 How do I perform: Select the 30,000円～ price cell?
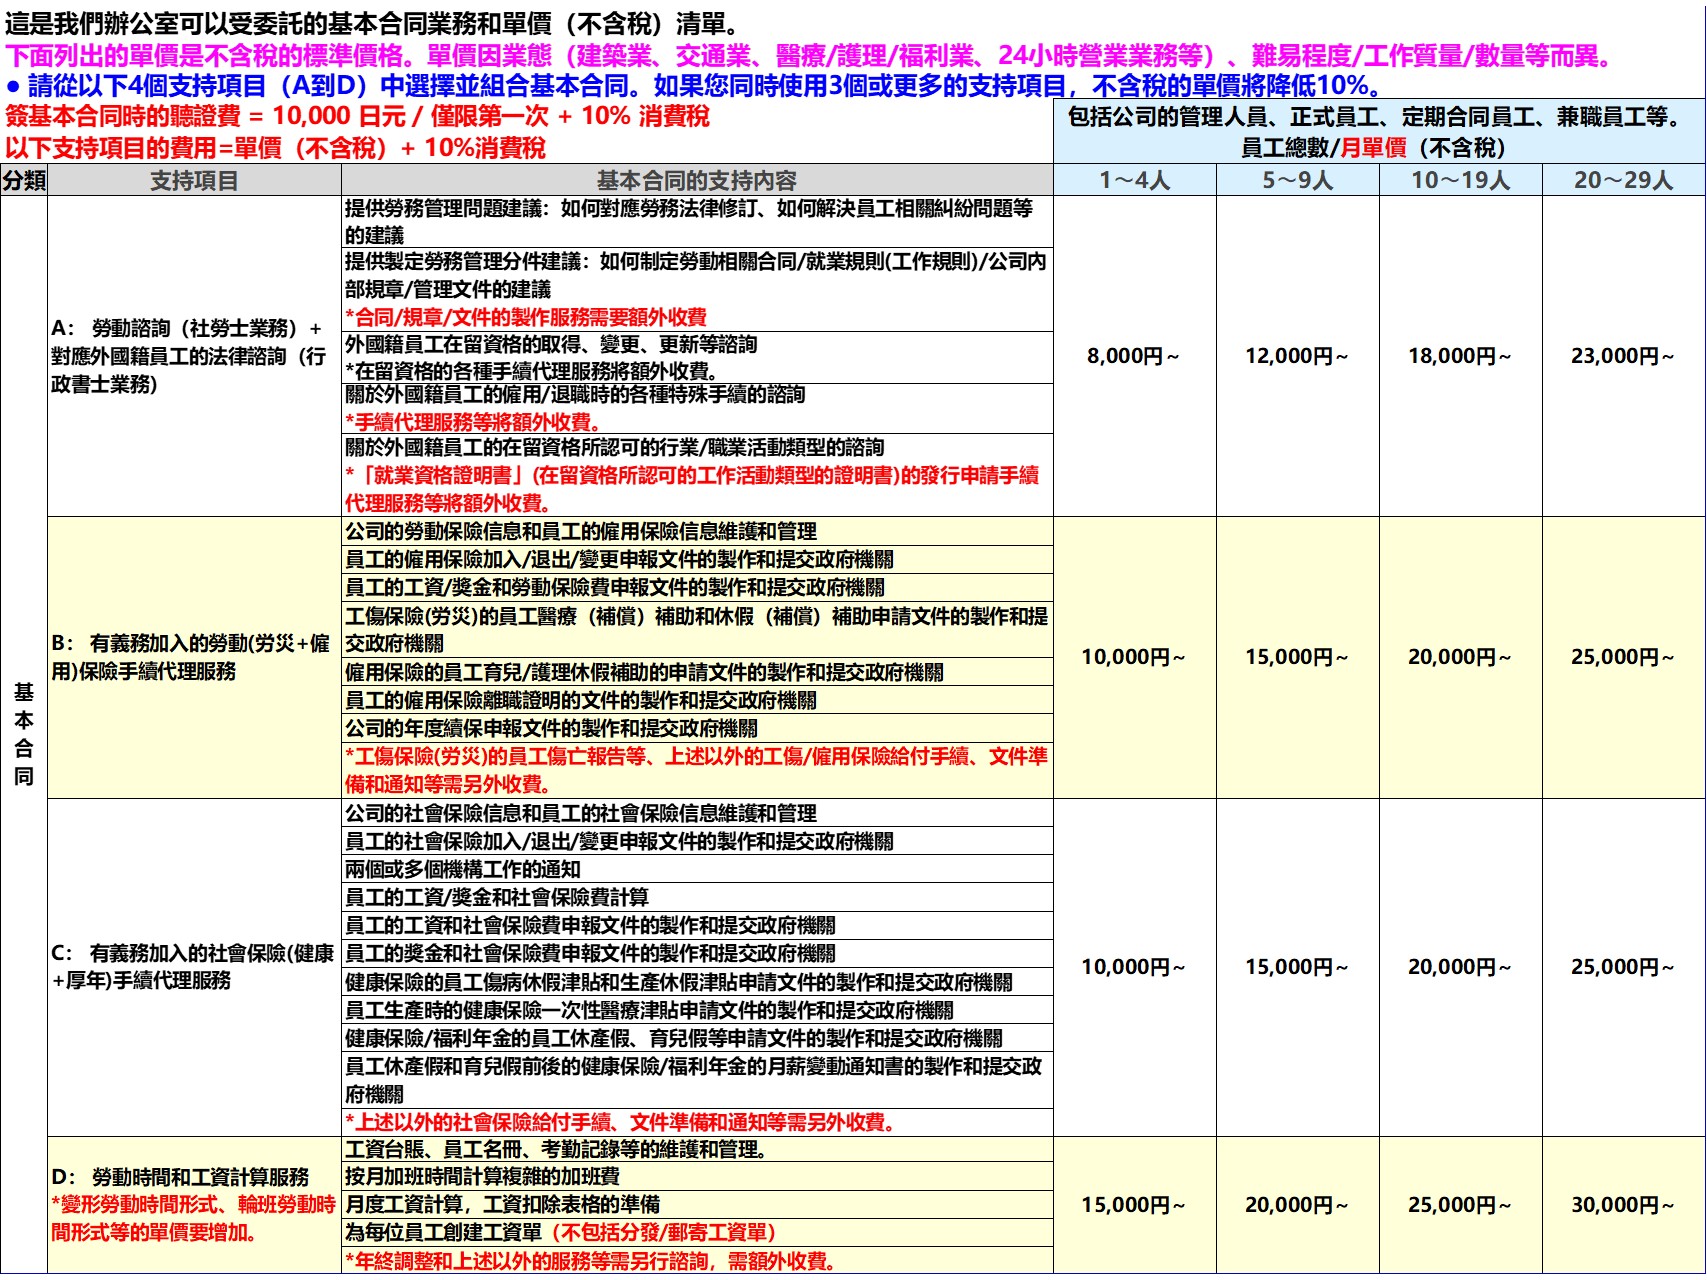1623,1205
